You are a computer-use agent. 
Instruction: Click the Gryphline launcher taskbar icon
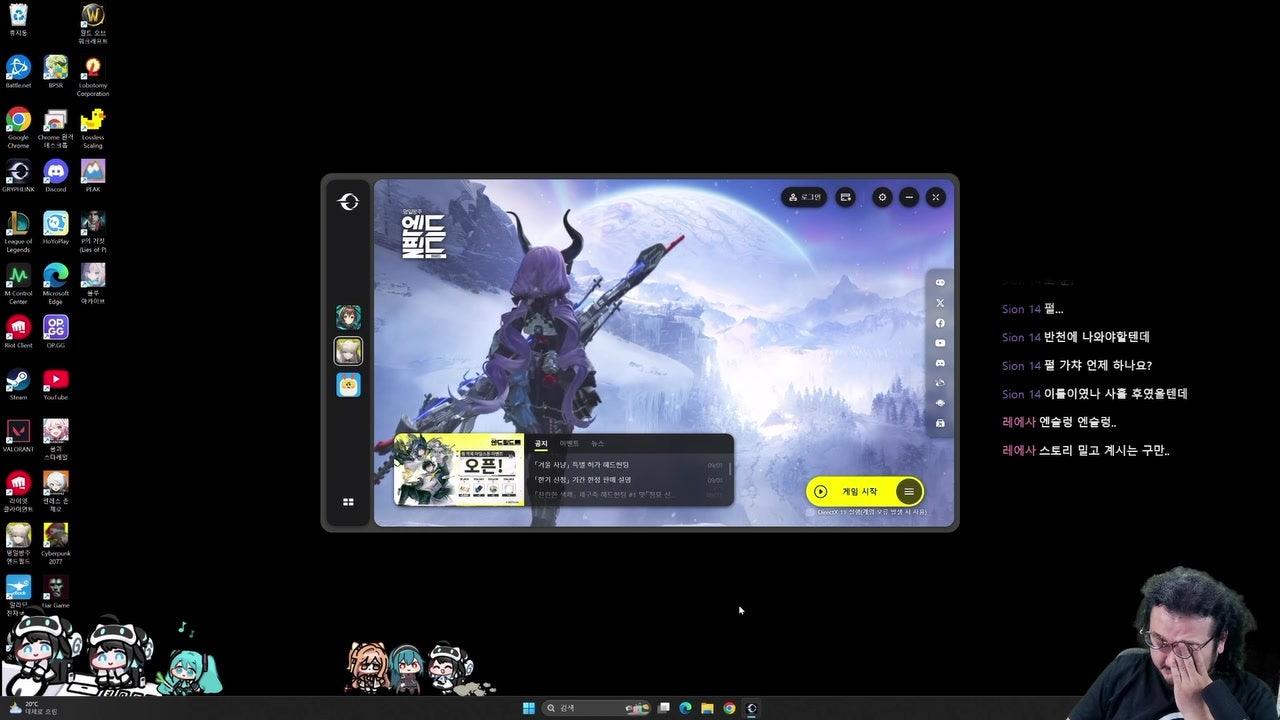point(751,708)
